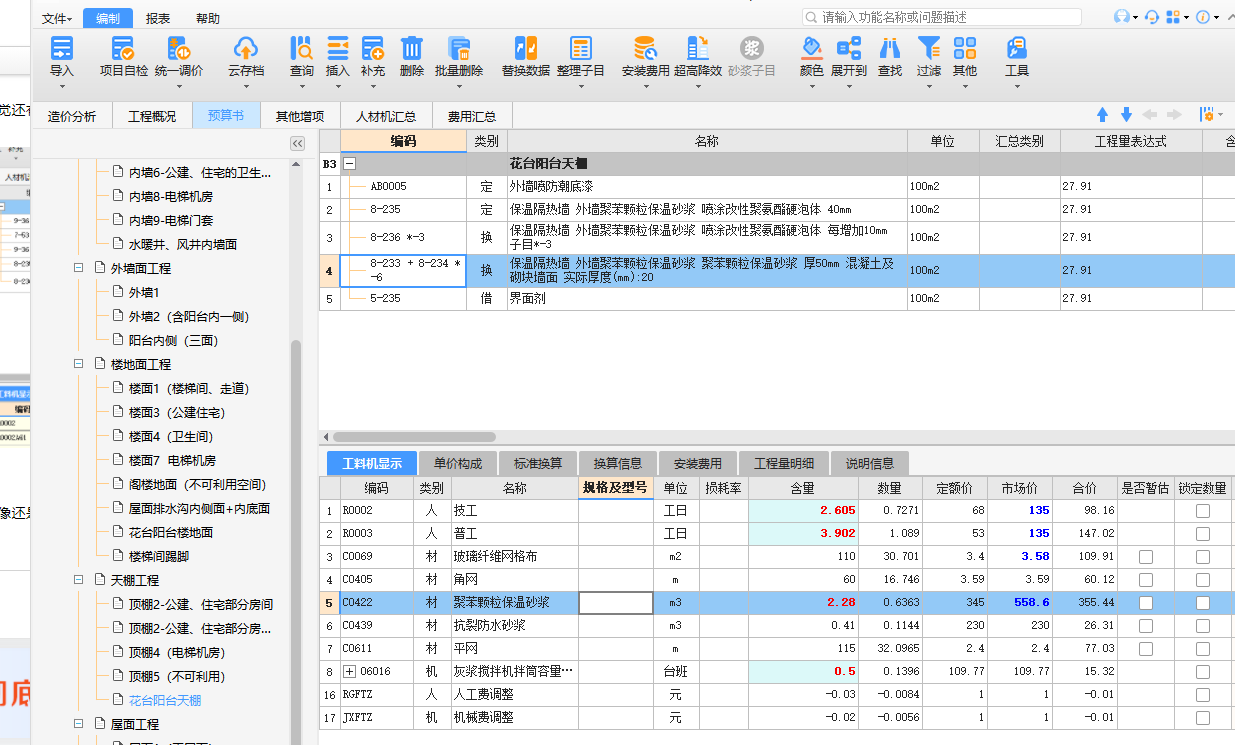Collapse the 花台阳台天棚 B3 group row
This screenshot has height=745, width=1235.
[349, 163]
